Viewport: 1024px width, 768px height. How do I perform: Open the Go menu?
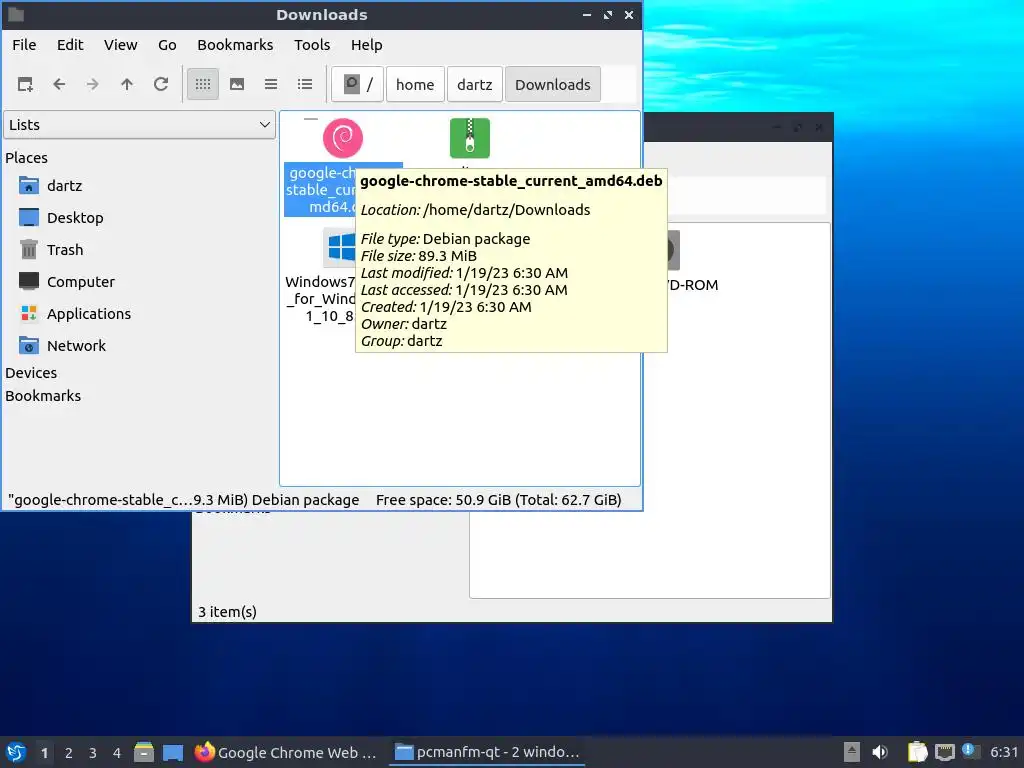click(x=167, y=45)
